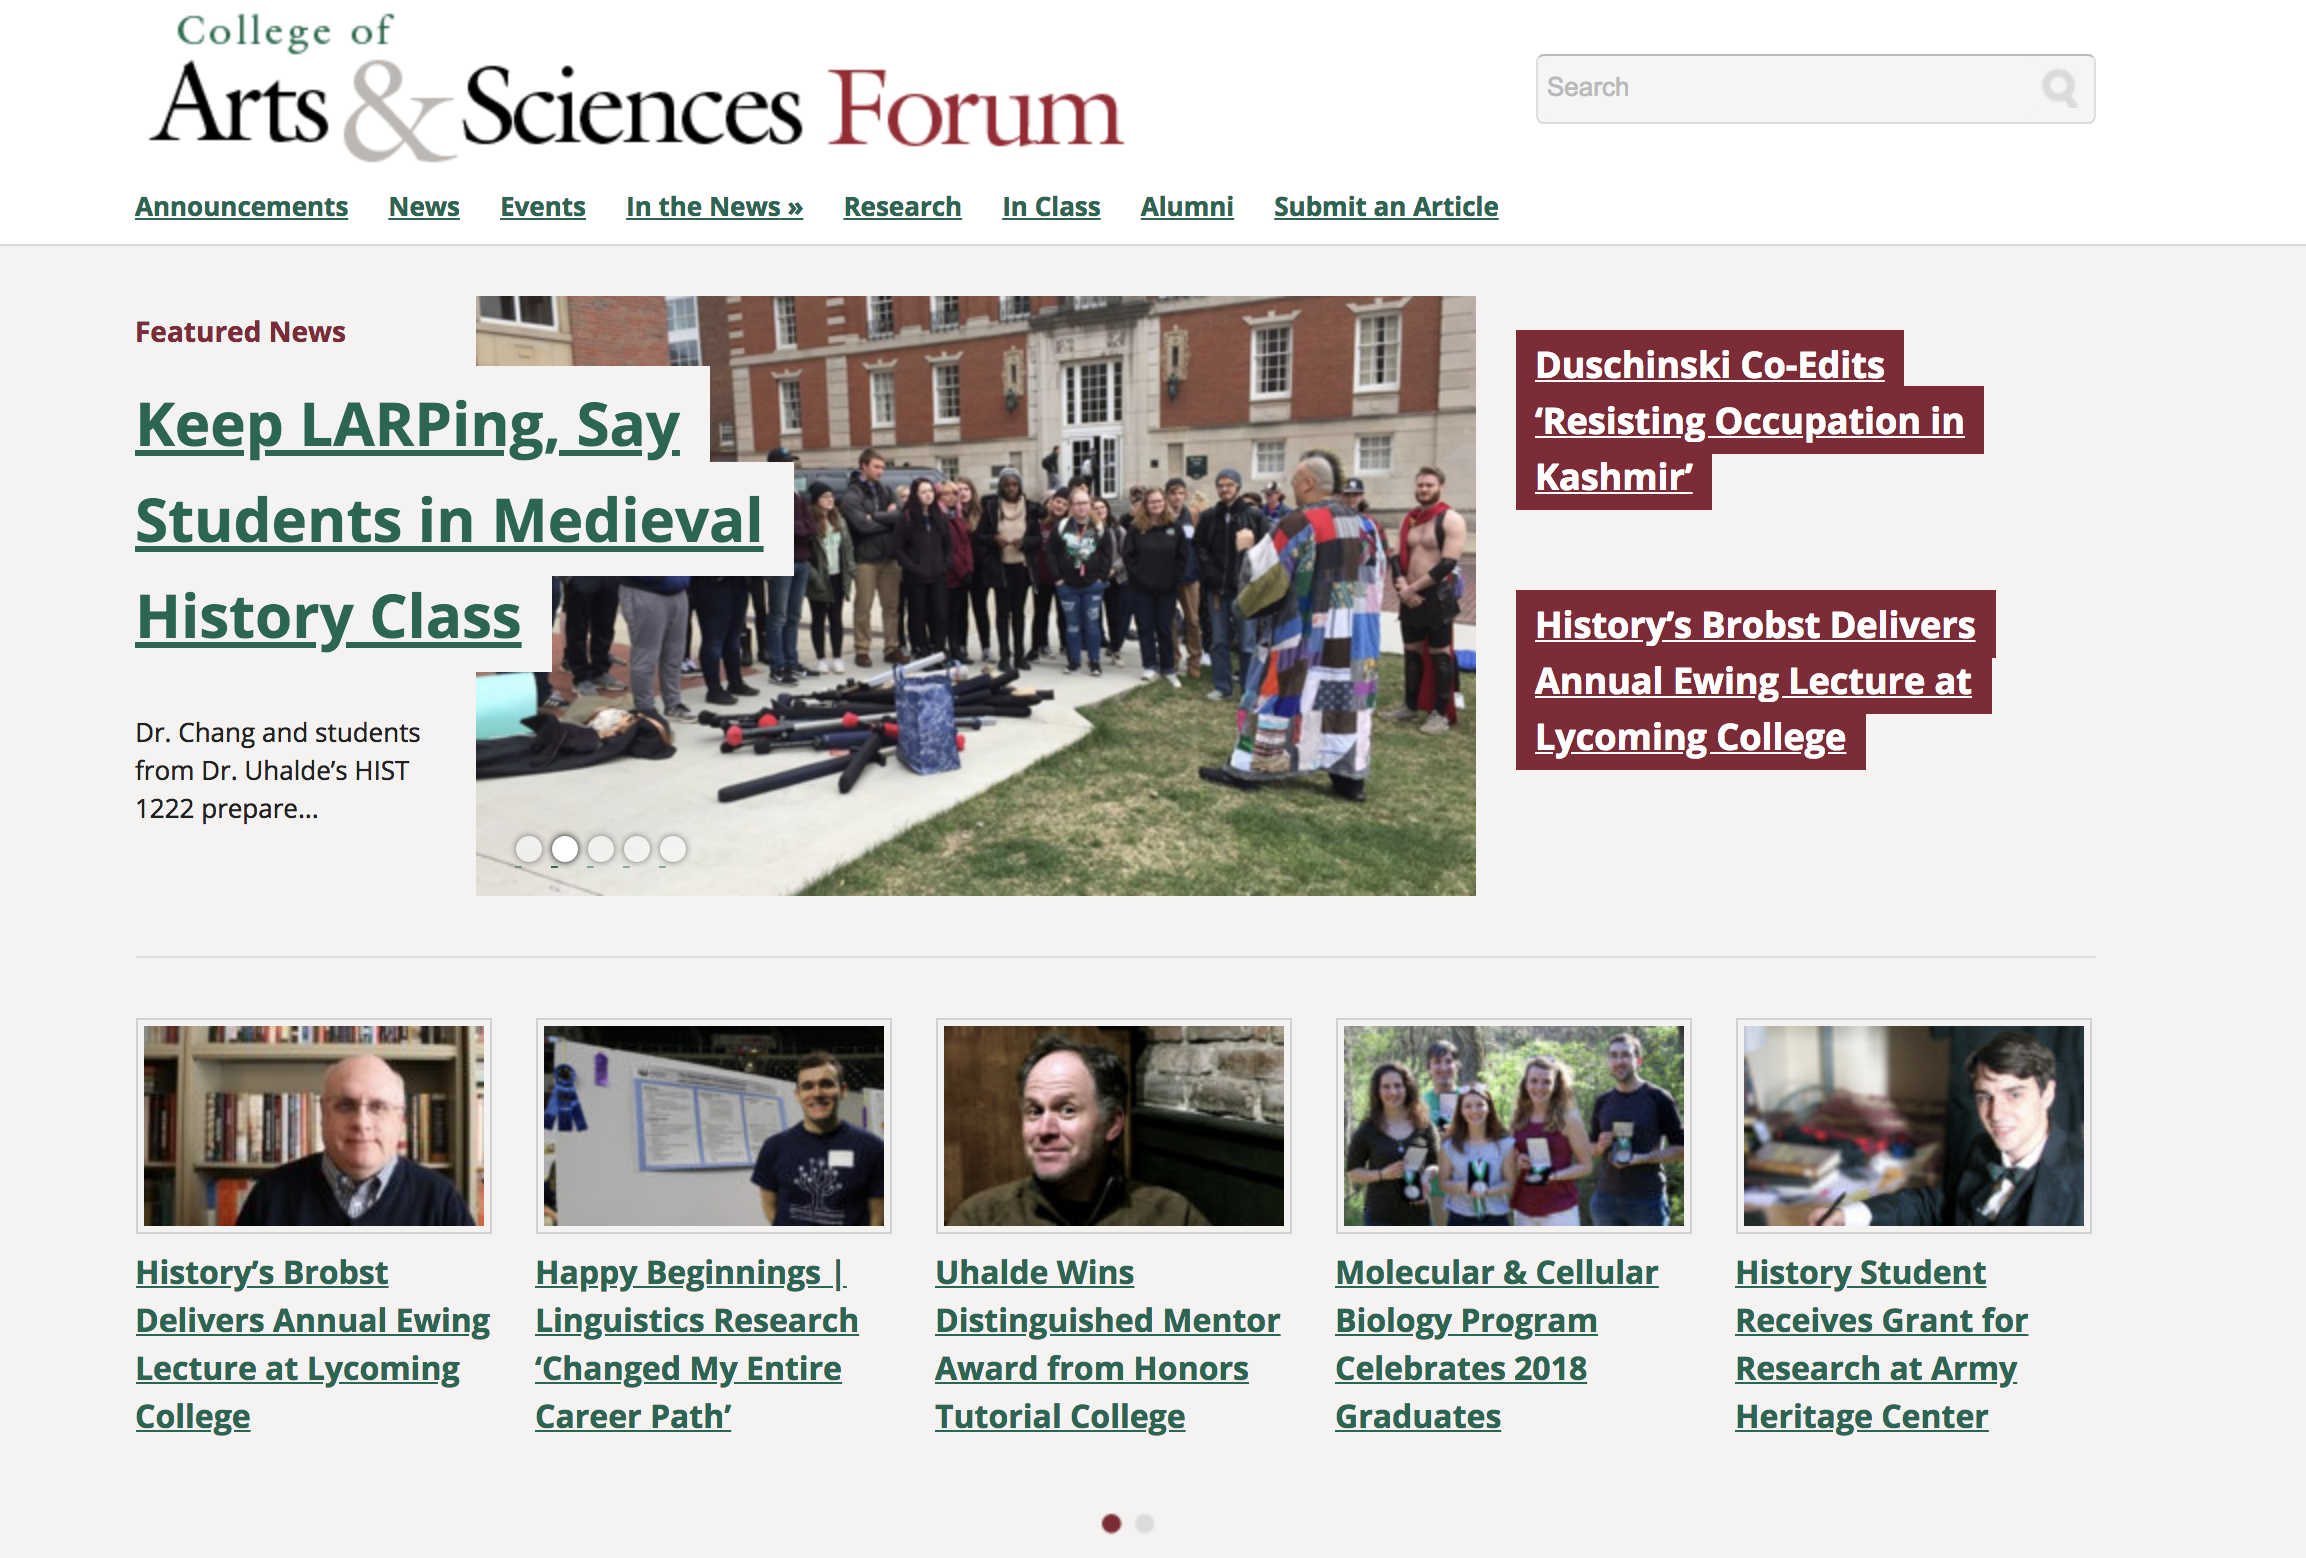Viewport: 2306px width, 1558px height.
Task: Click the Featured News heading
Action: point(240,332)
